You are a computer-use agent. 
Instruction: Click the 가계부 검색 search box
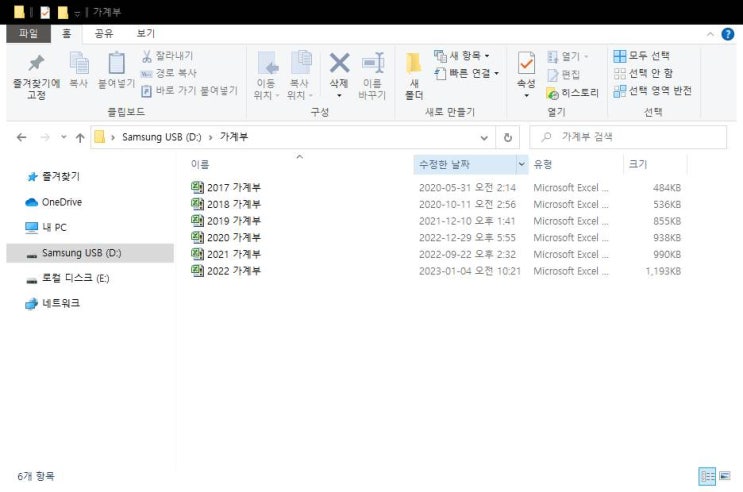628,137
